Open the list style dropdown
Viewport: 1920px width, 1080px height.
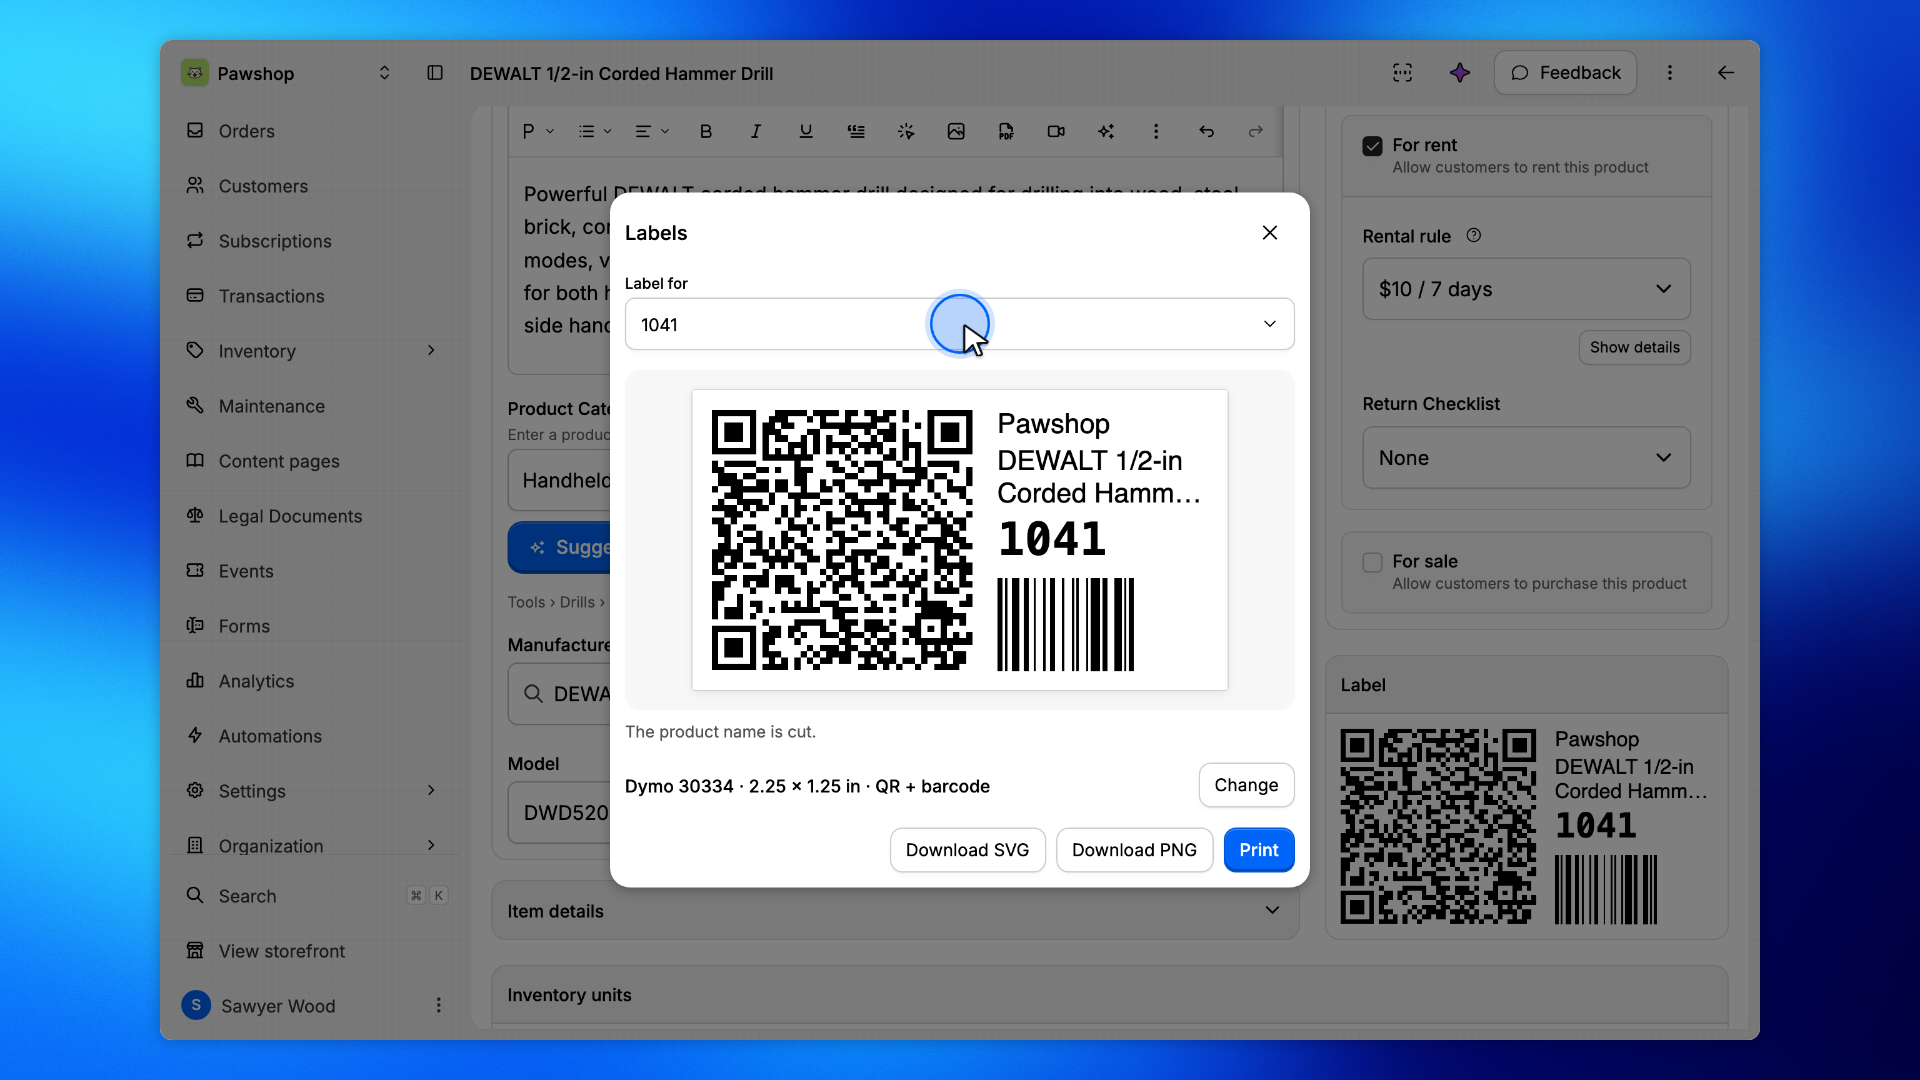pyautogui.click(x=595, y=131)
